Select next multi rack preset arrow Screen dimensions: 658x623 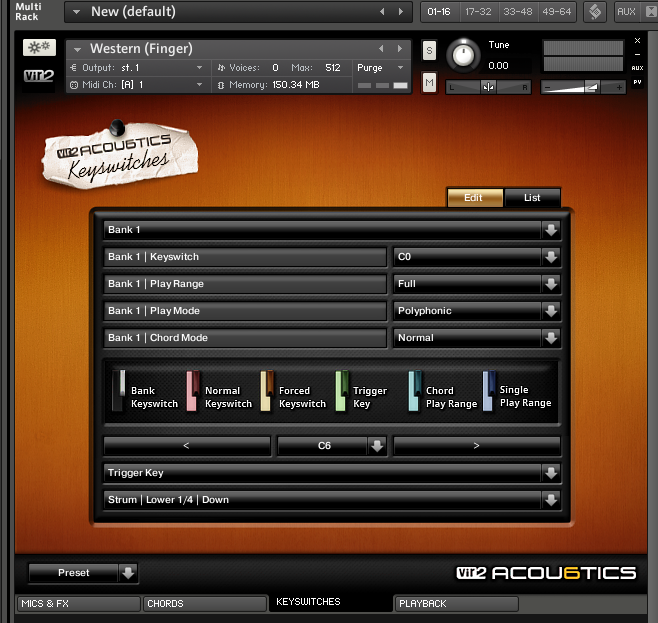click(x=401, y=12)
